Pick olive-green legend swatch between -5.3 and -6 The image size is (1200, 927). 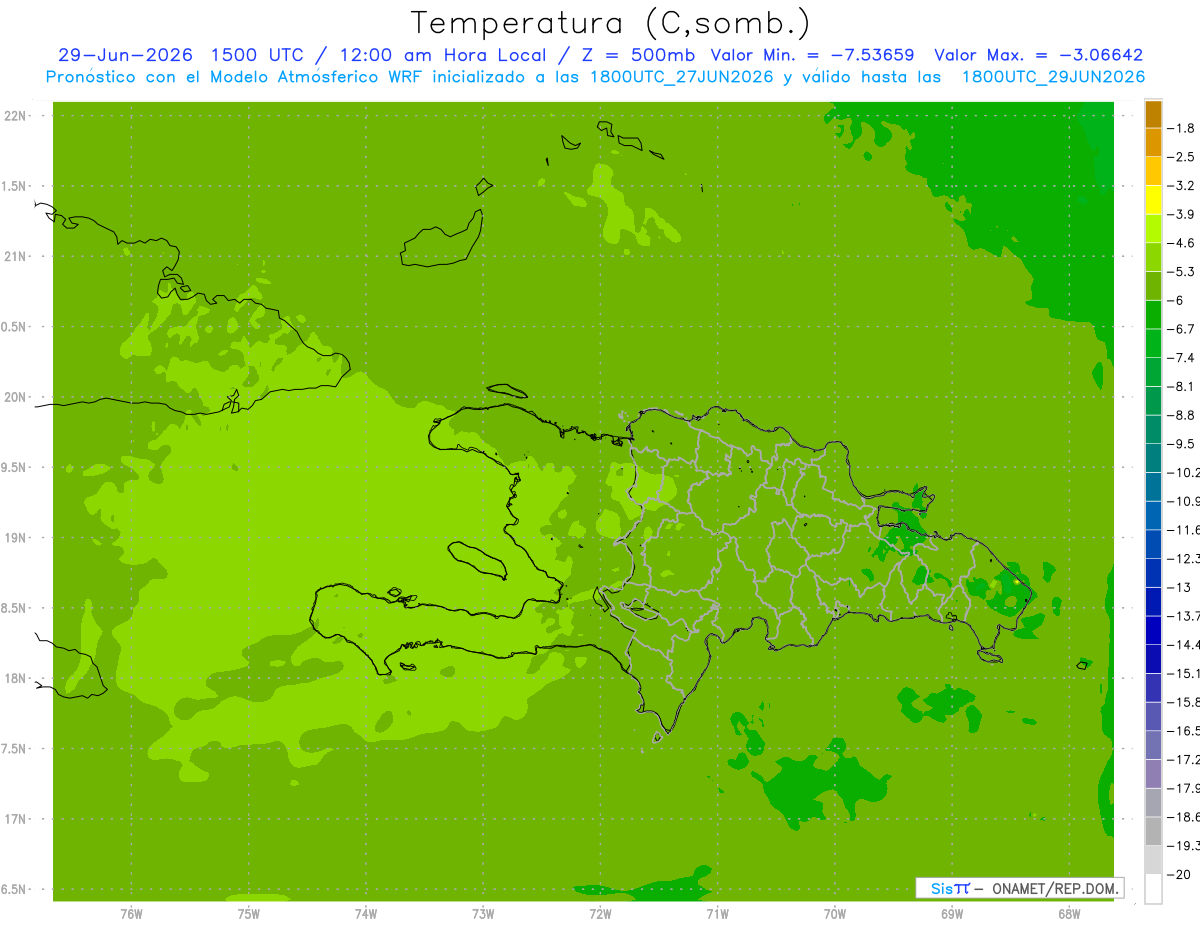click(1153, 286)
